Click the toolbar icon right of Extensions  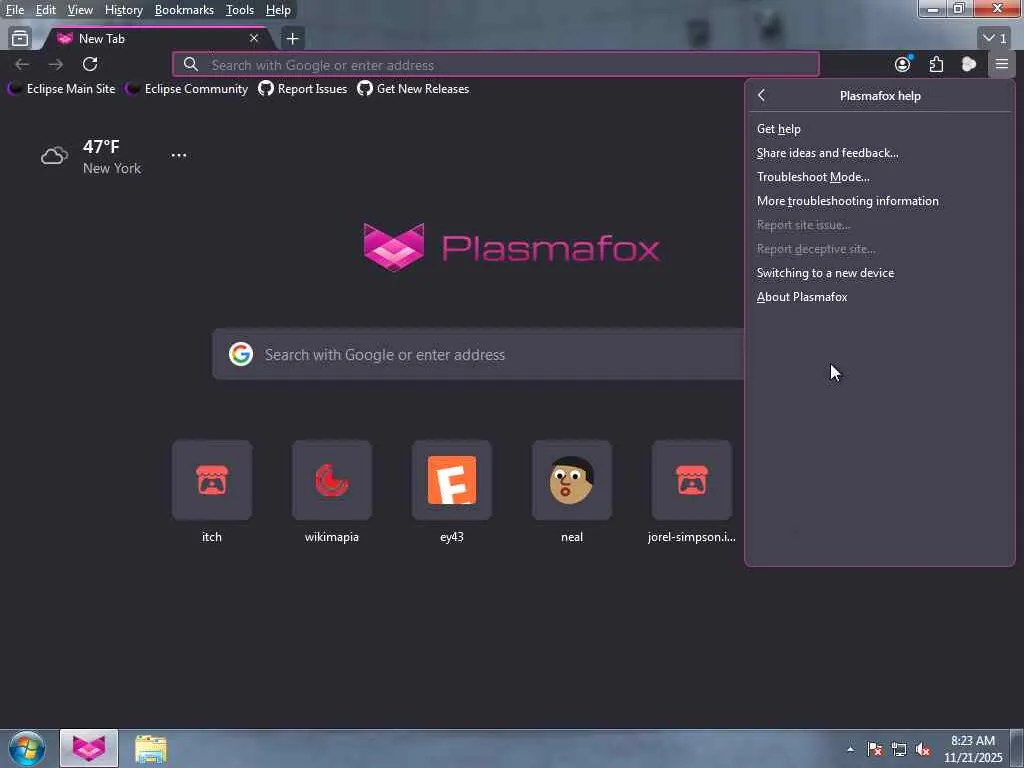point(969,64)
